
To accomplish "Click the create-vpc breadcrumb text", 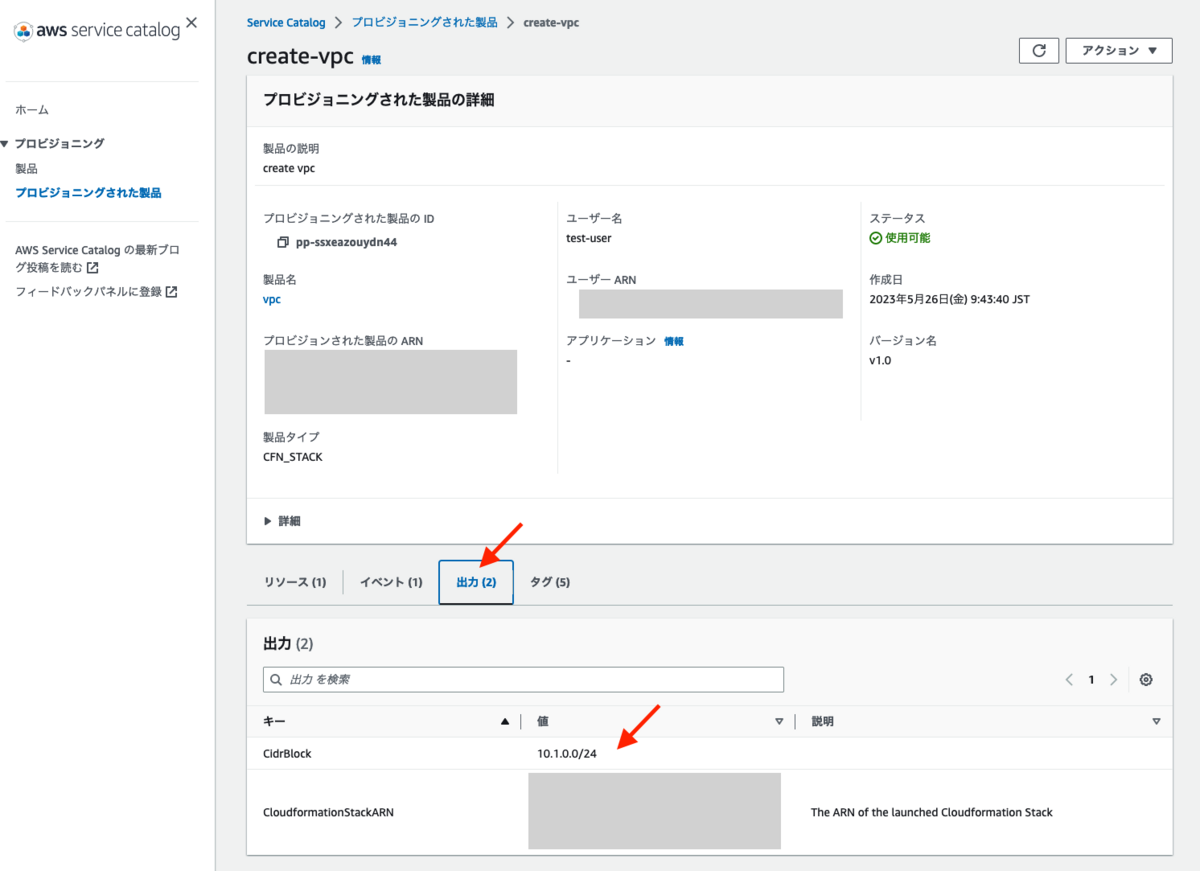I will pos(551,22).
